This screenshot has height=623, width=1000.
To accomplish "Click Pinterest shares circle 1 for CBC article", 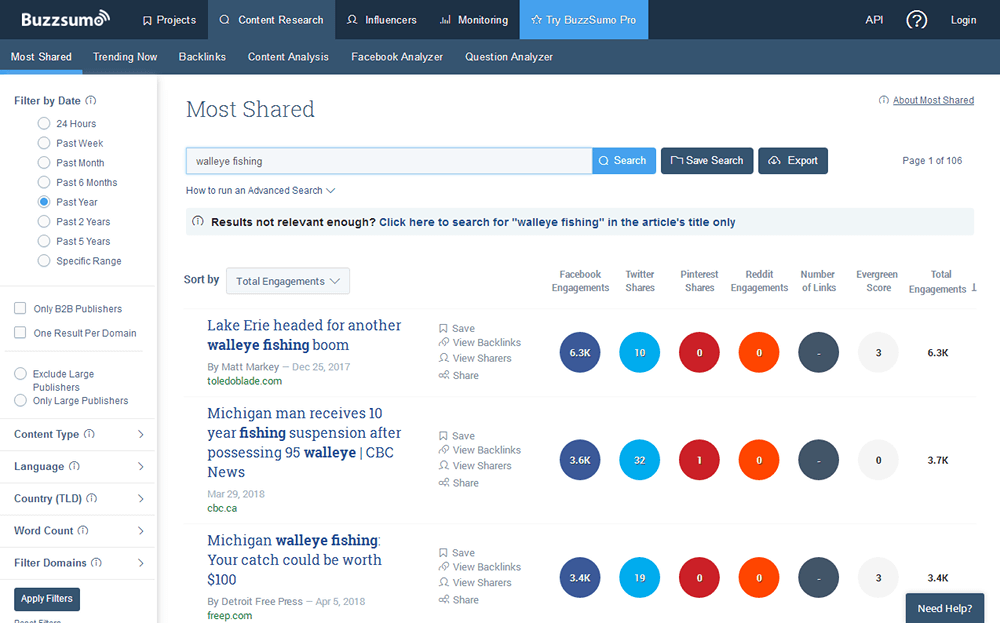I will click(x=699, y=460).
